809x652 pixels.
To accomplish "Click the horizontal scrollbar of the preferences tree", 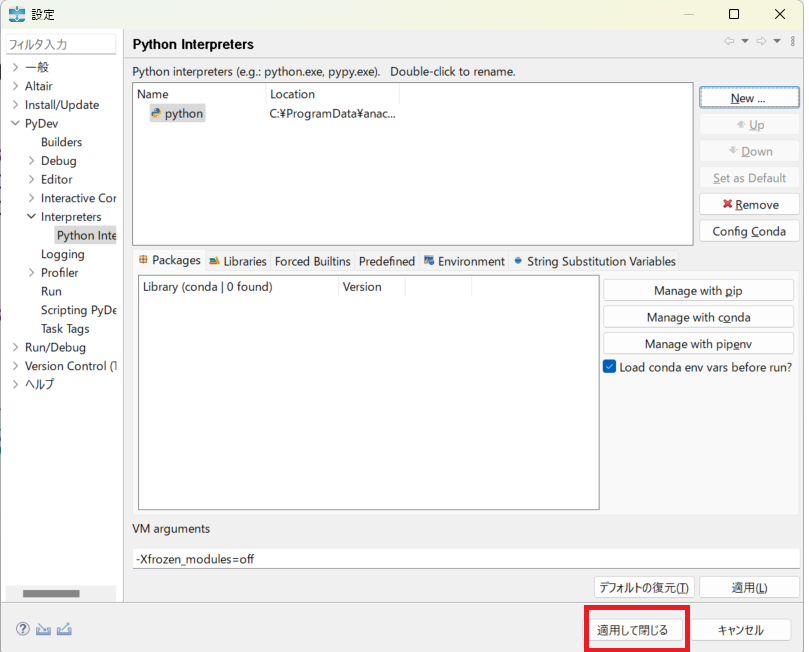I will (x=51, y=593).
